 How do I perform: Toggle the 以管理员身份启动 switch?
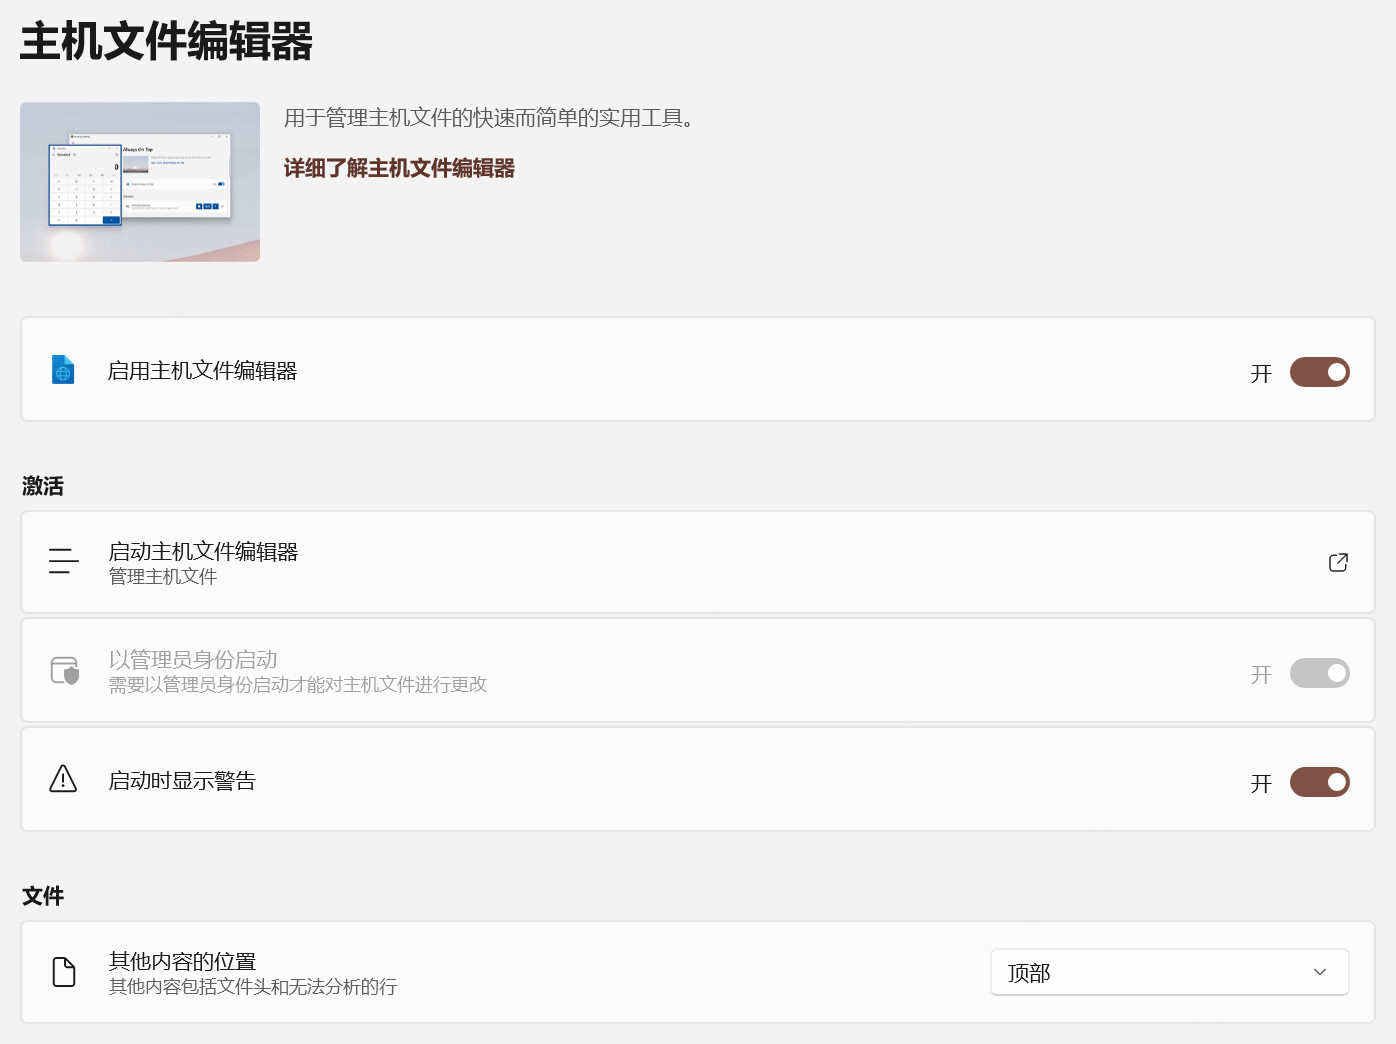[1319, 673]
